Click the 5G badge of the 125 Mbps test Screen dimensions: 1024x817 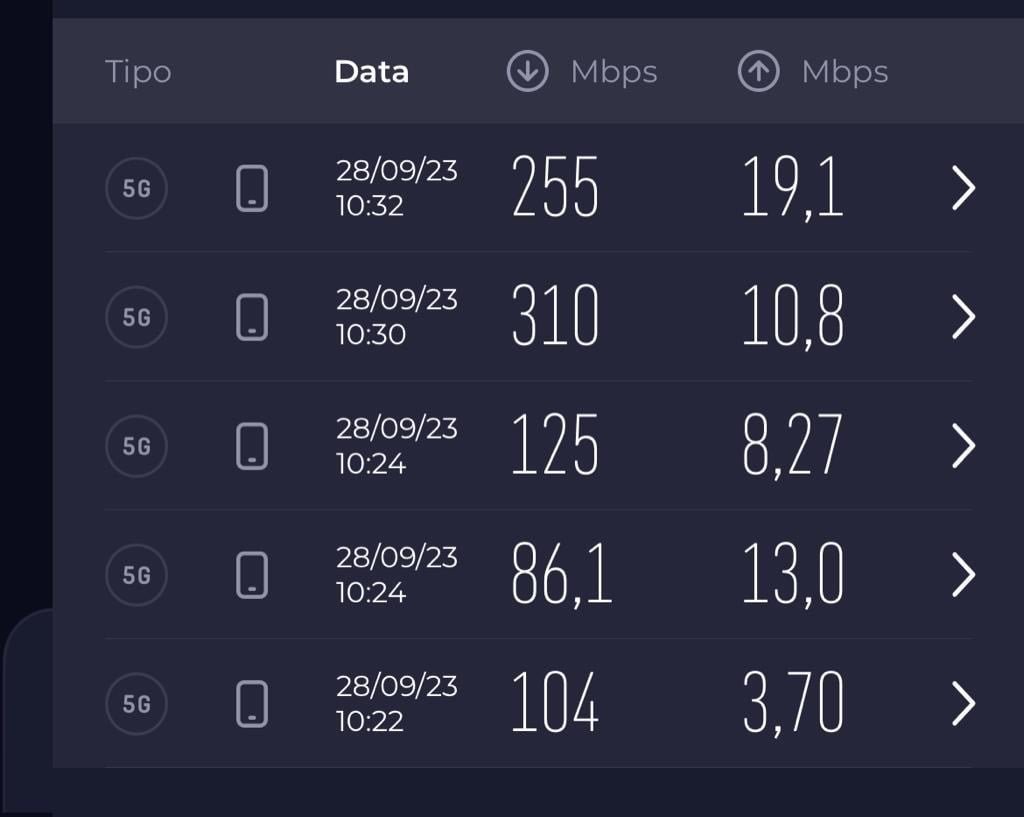click(x=136, y=446)
